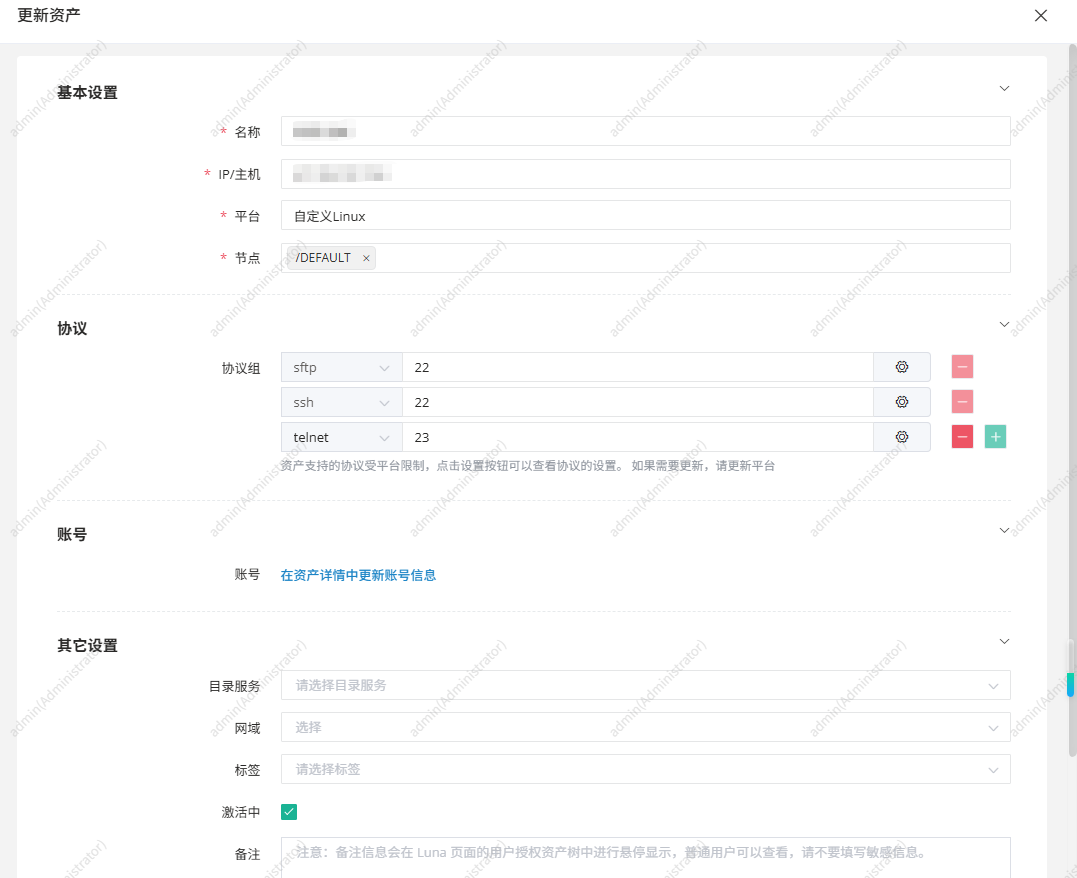Remove the sftp protocol row
Viewport: 1077px width, 878px height.
962,367
